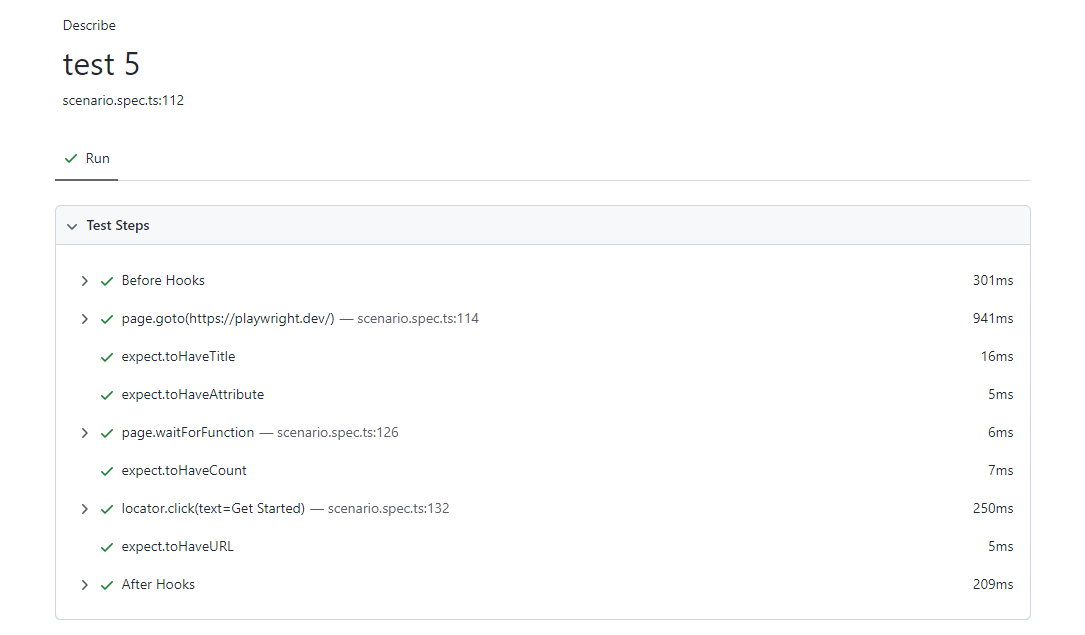
Task: Select the Run tab
Action: point(86,158)
